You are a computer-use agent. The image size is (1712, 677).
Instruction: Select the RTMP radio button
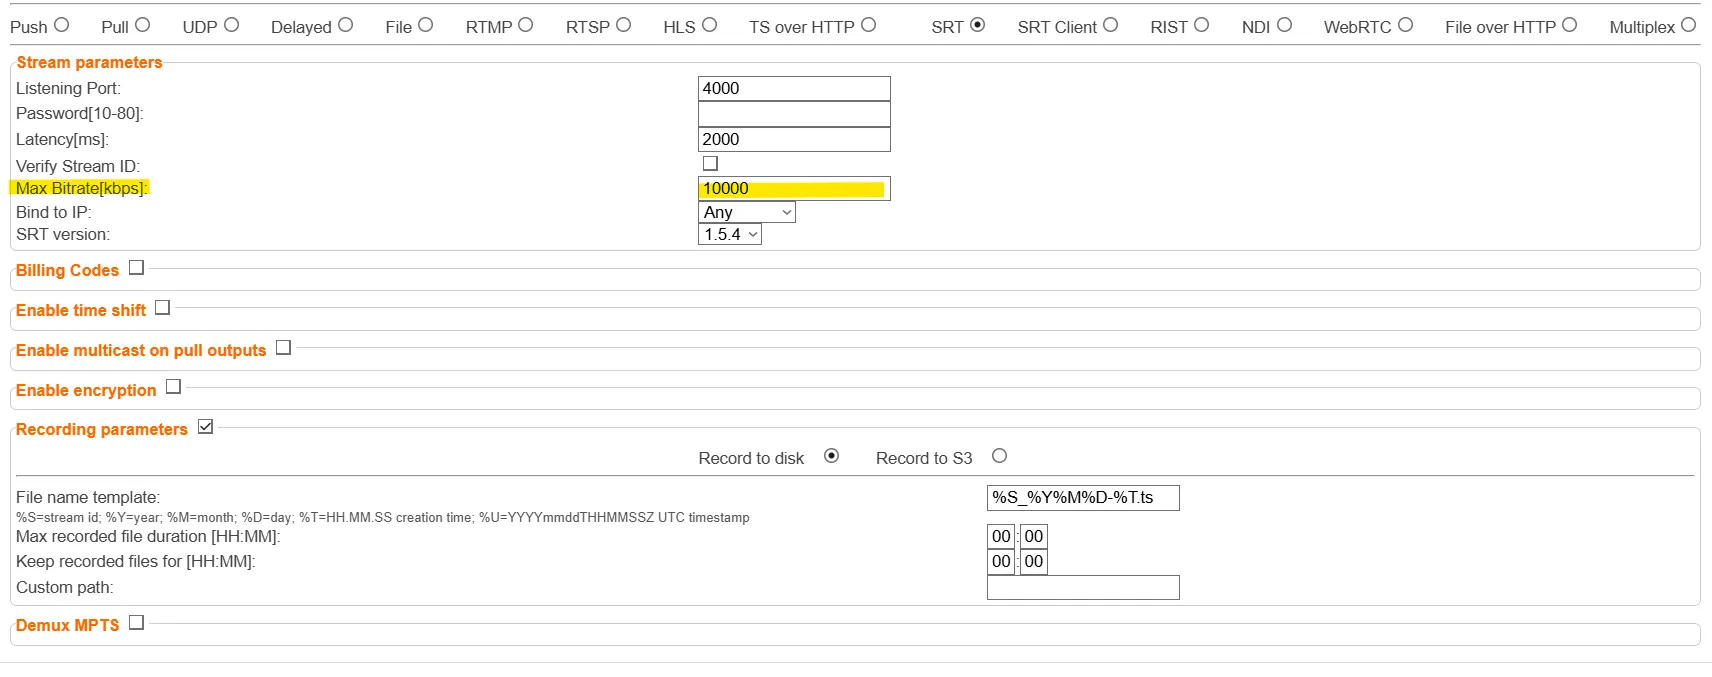(525, 25)
